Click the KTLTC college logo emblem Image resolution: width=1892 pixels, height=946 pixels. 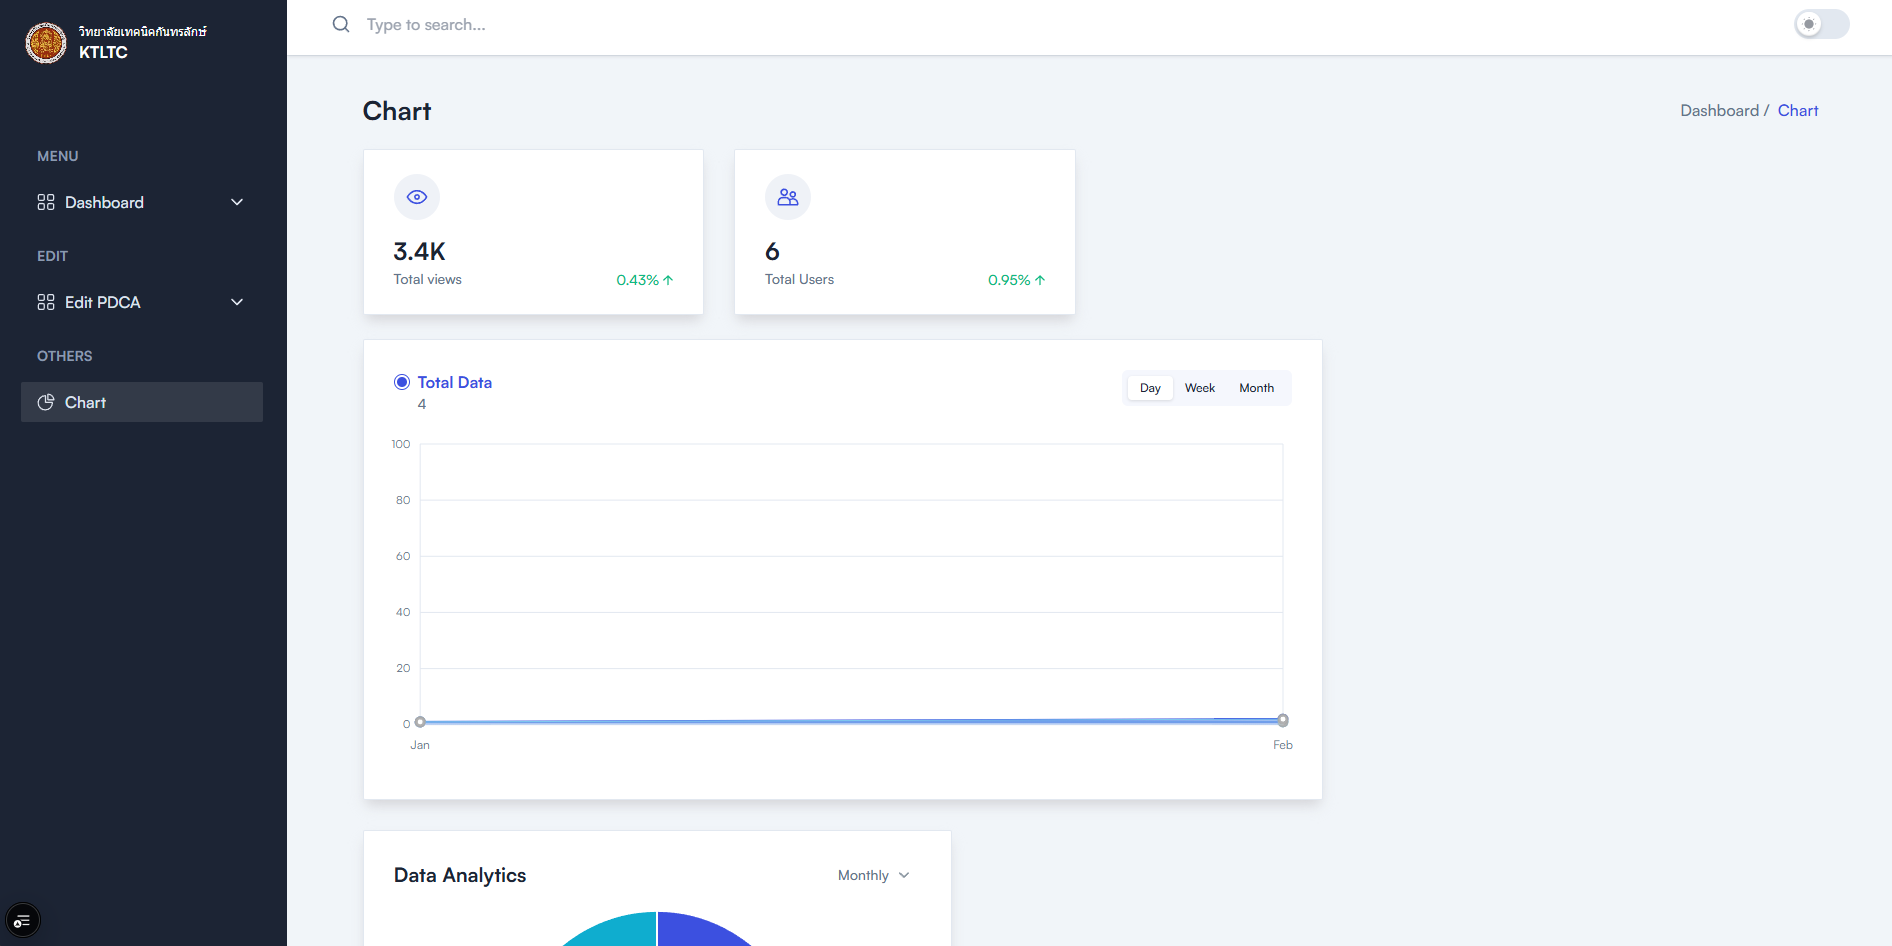[x=46, y=43]
